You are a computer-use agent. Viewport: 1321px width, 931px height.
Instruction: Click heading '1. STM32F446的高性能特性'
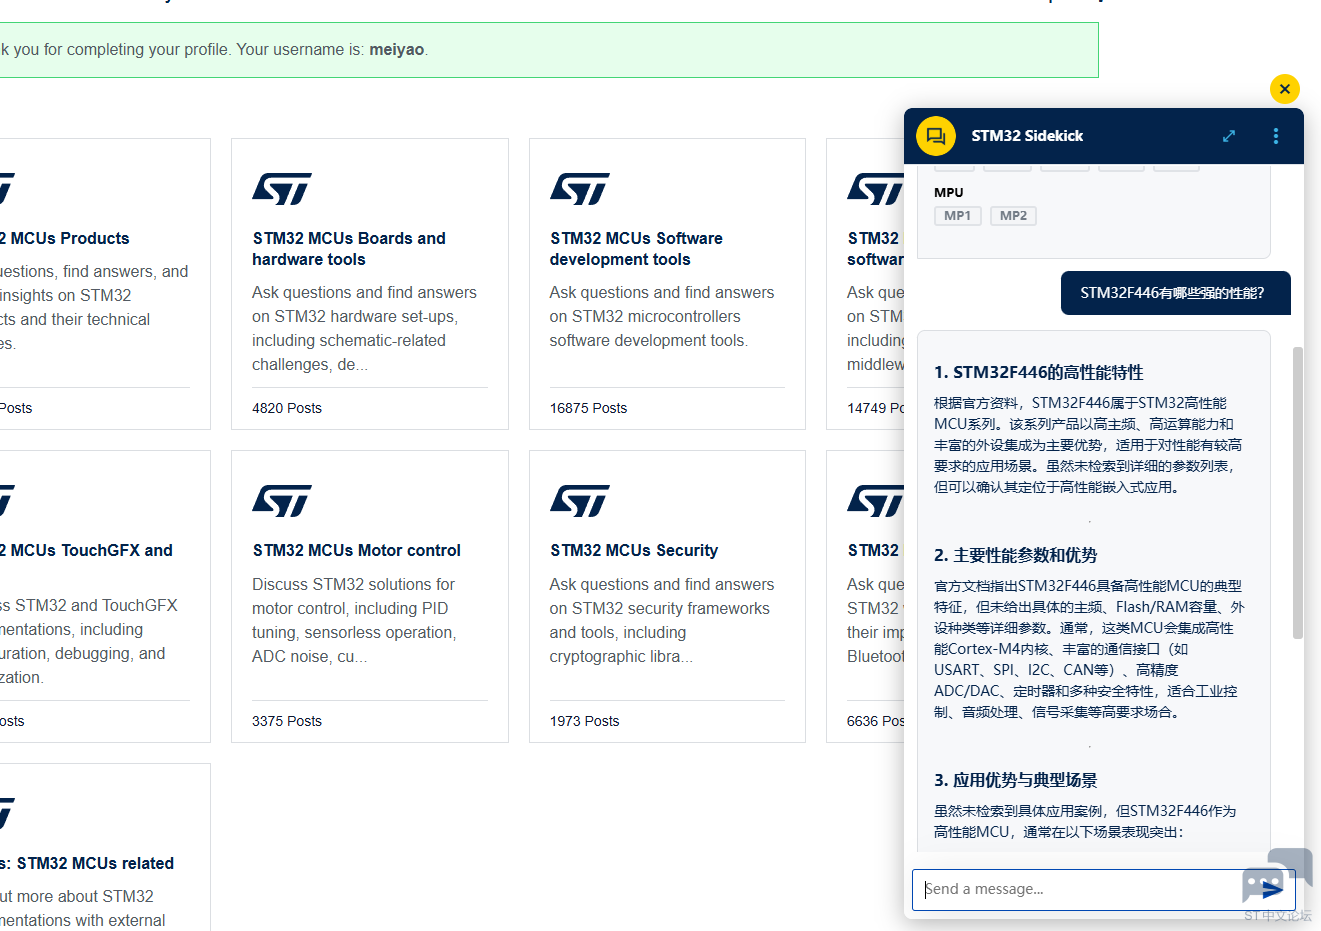(x=1038, y=373)
